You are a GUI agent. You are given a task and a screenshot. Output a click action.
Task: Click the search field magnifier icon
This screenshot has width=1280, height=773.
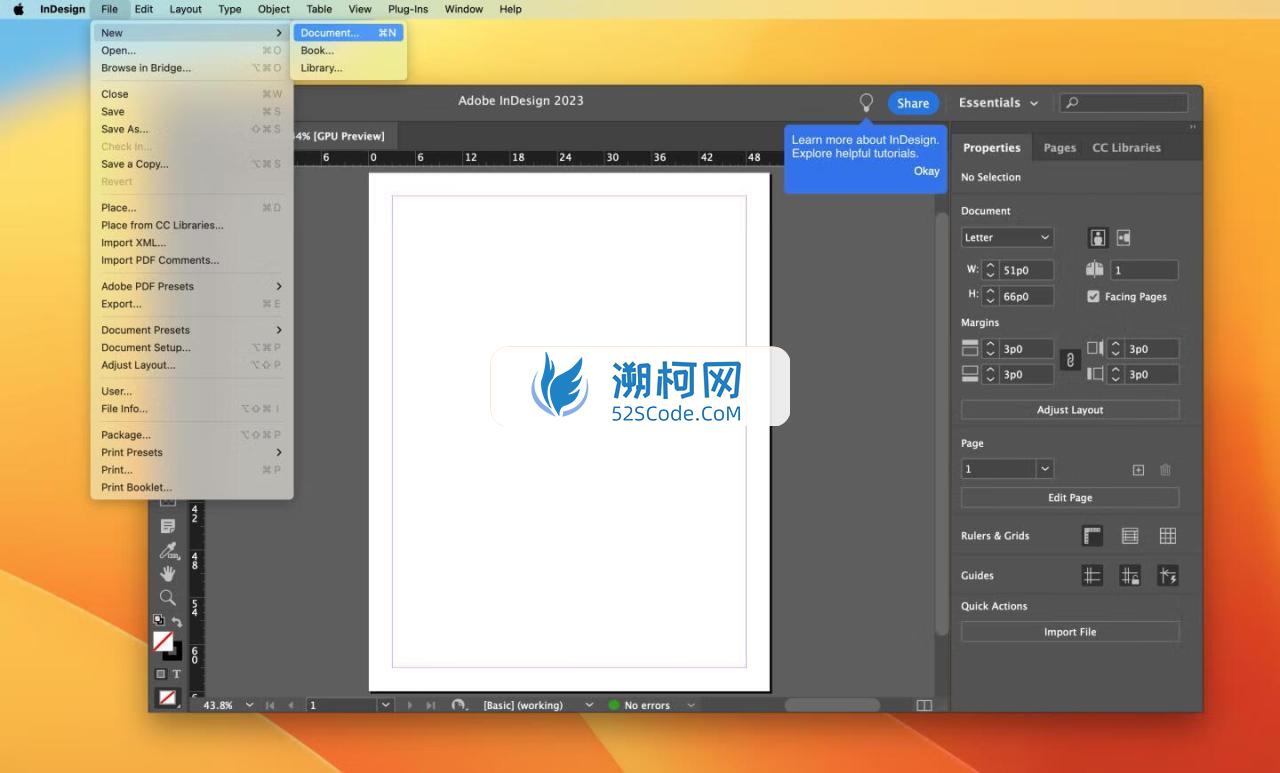click(x=1072, y=102)
